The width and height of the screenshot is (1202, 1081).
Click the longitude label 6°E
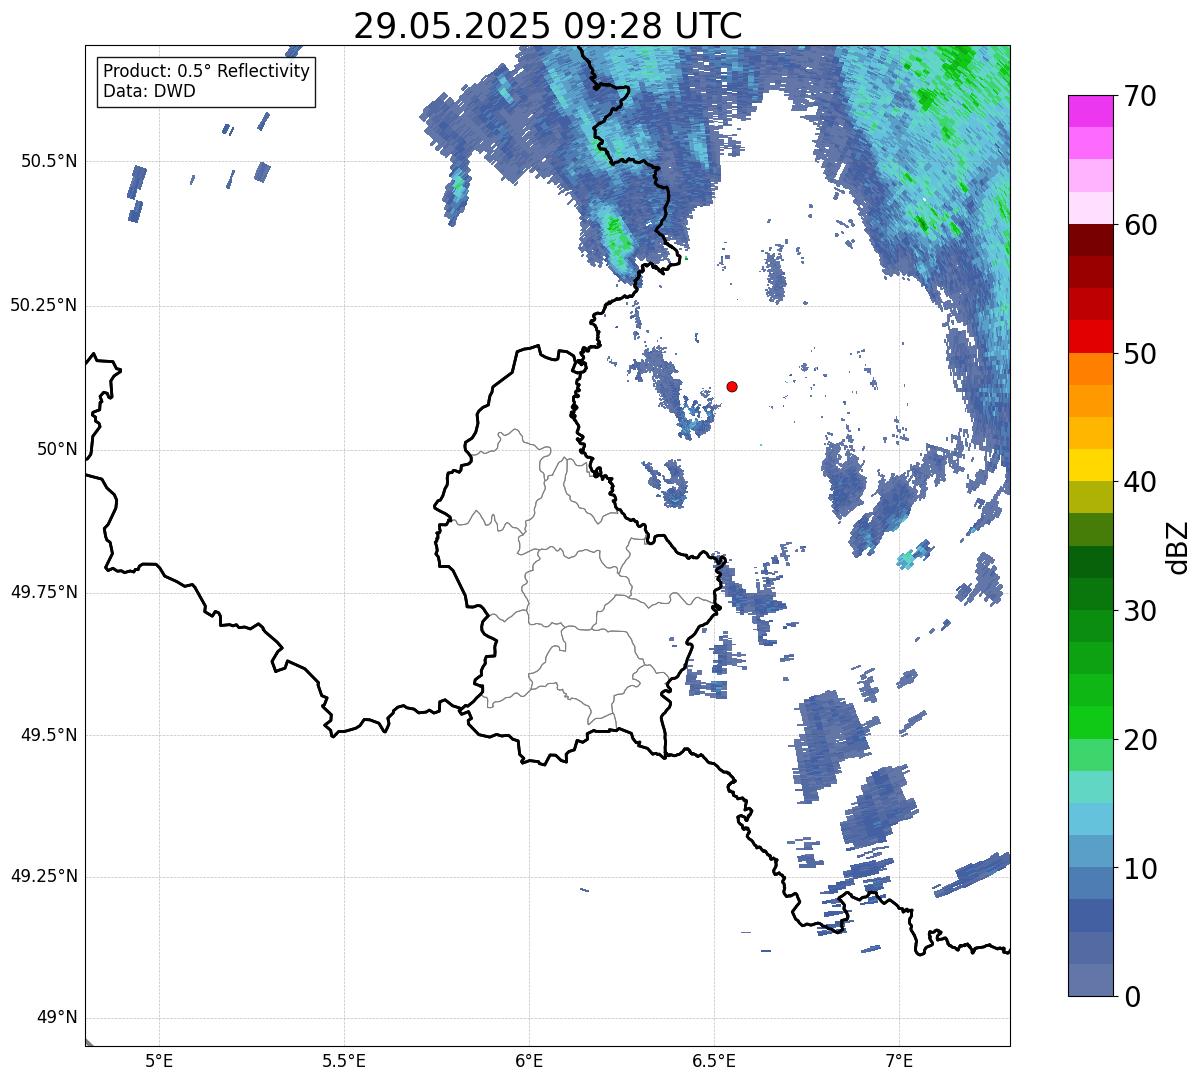[529, 1061]
